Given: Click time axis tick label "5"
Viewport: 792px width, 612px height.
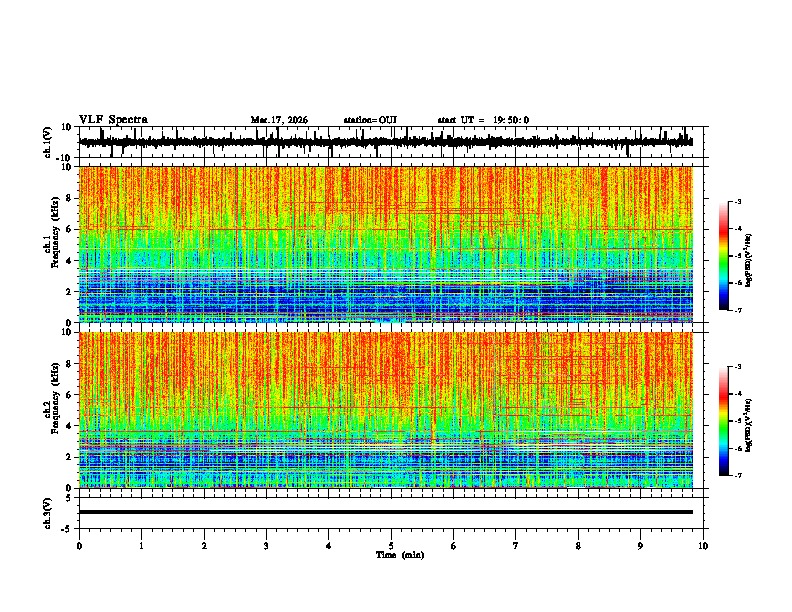Looking at the screenshot, I should 391,546.
